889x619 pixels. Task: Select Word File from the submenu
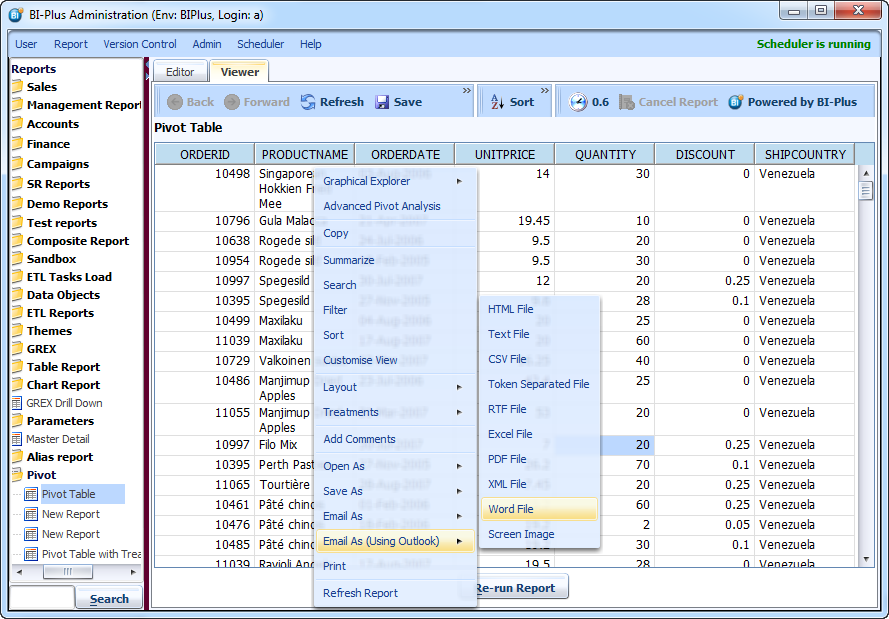[510, 509]
